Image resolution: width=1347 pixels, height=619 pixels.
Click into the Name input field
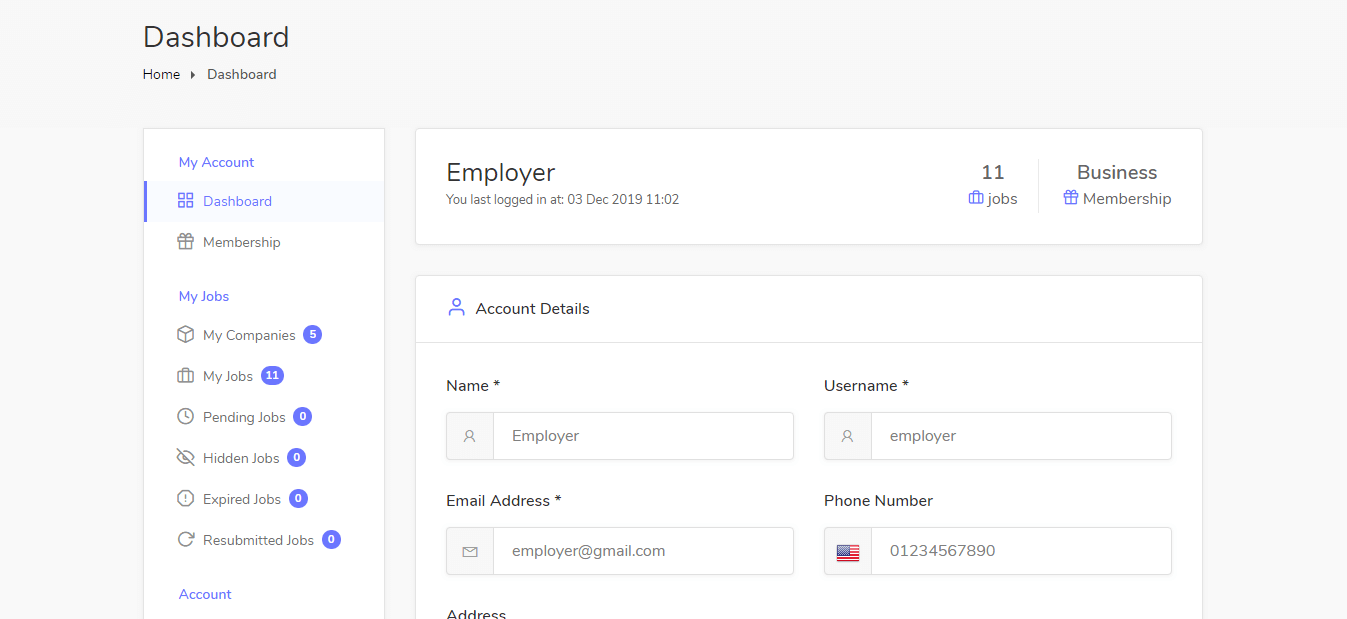[x=642, y=436]
